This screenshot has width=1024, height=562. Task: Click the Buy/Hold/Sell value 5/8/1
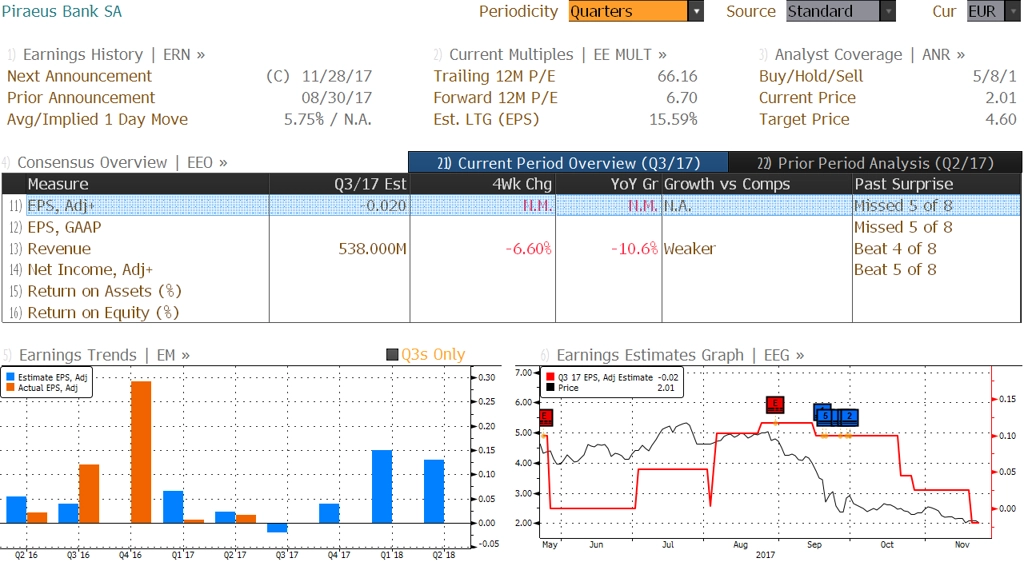[995, 76]
